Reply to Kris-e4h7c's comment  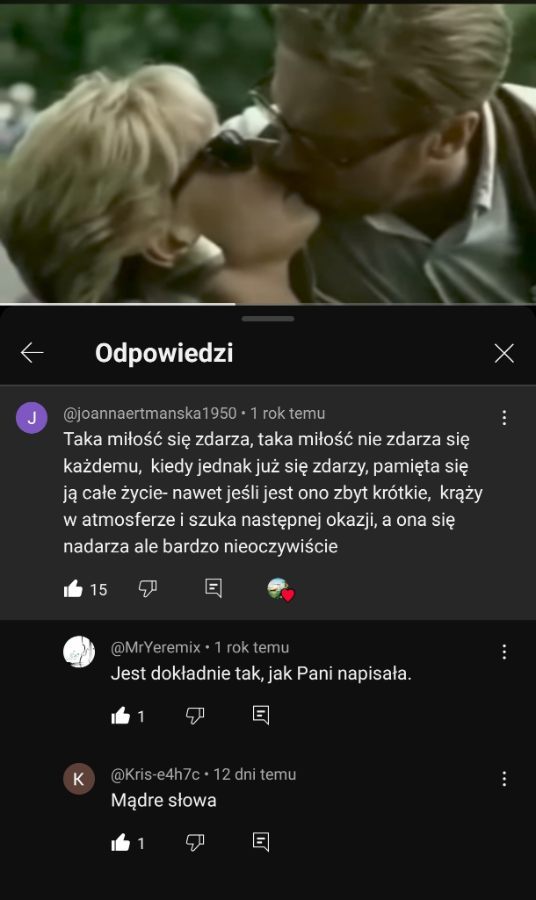point(261,842)
